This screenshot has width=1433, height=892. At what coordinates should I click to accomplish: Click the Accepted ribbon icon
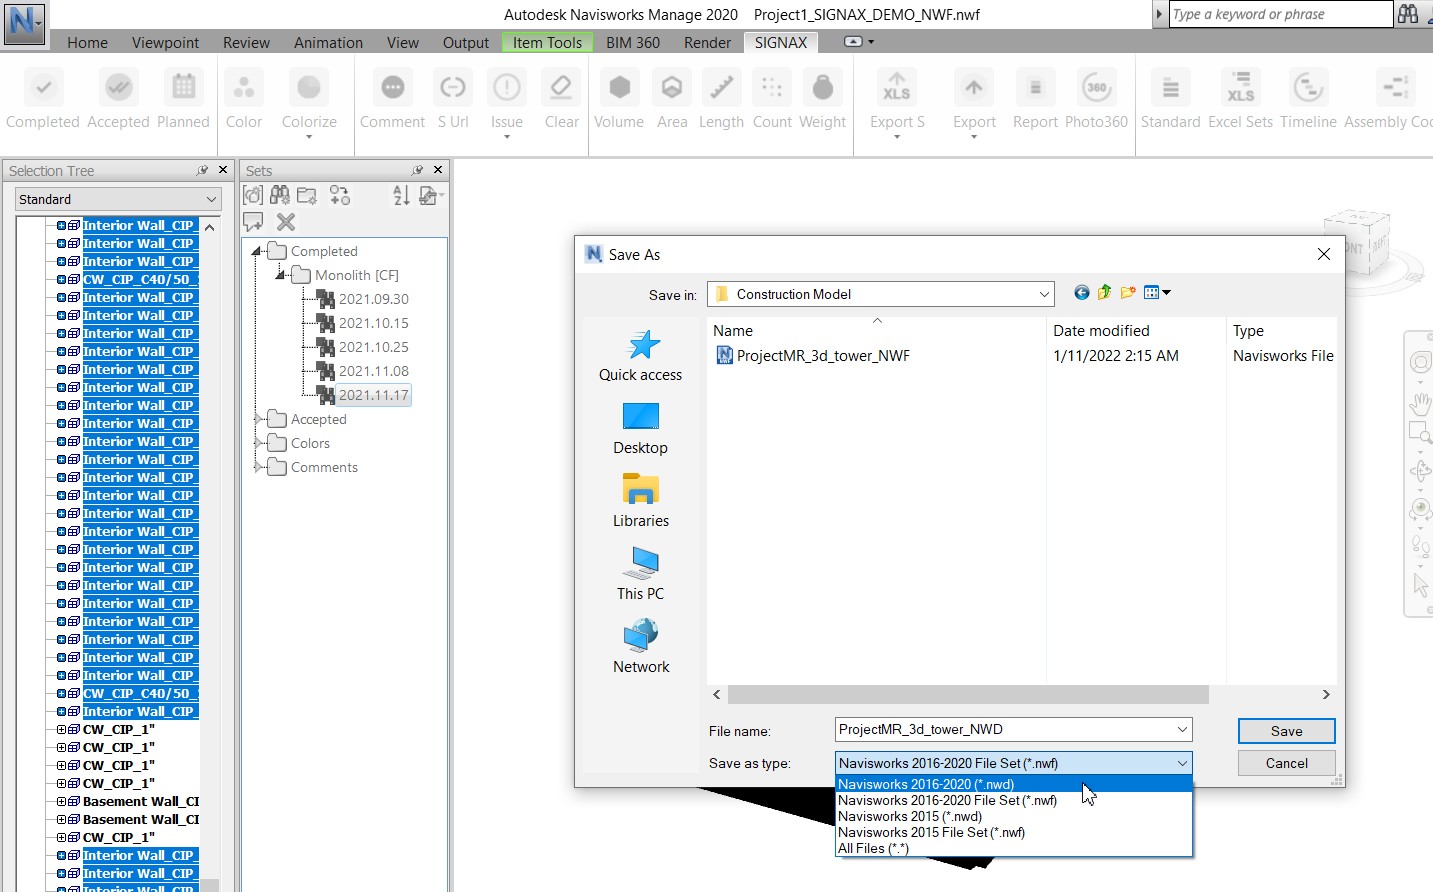[x=118, y=88]
